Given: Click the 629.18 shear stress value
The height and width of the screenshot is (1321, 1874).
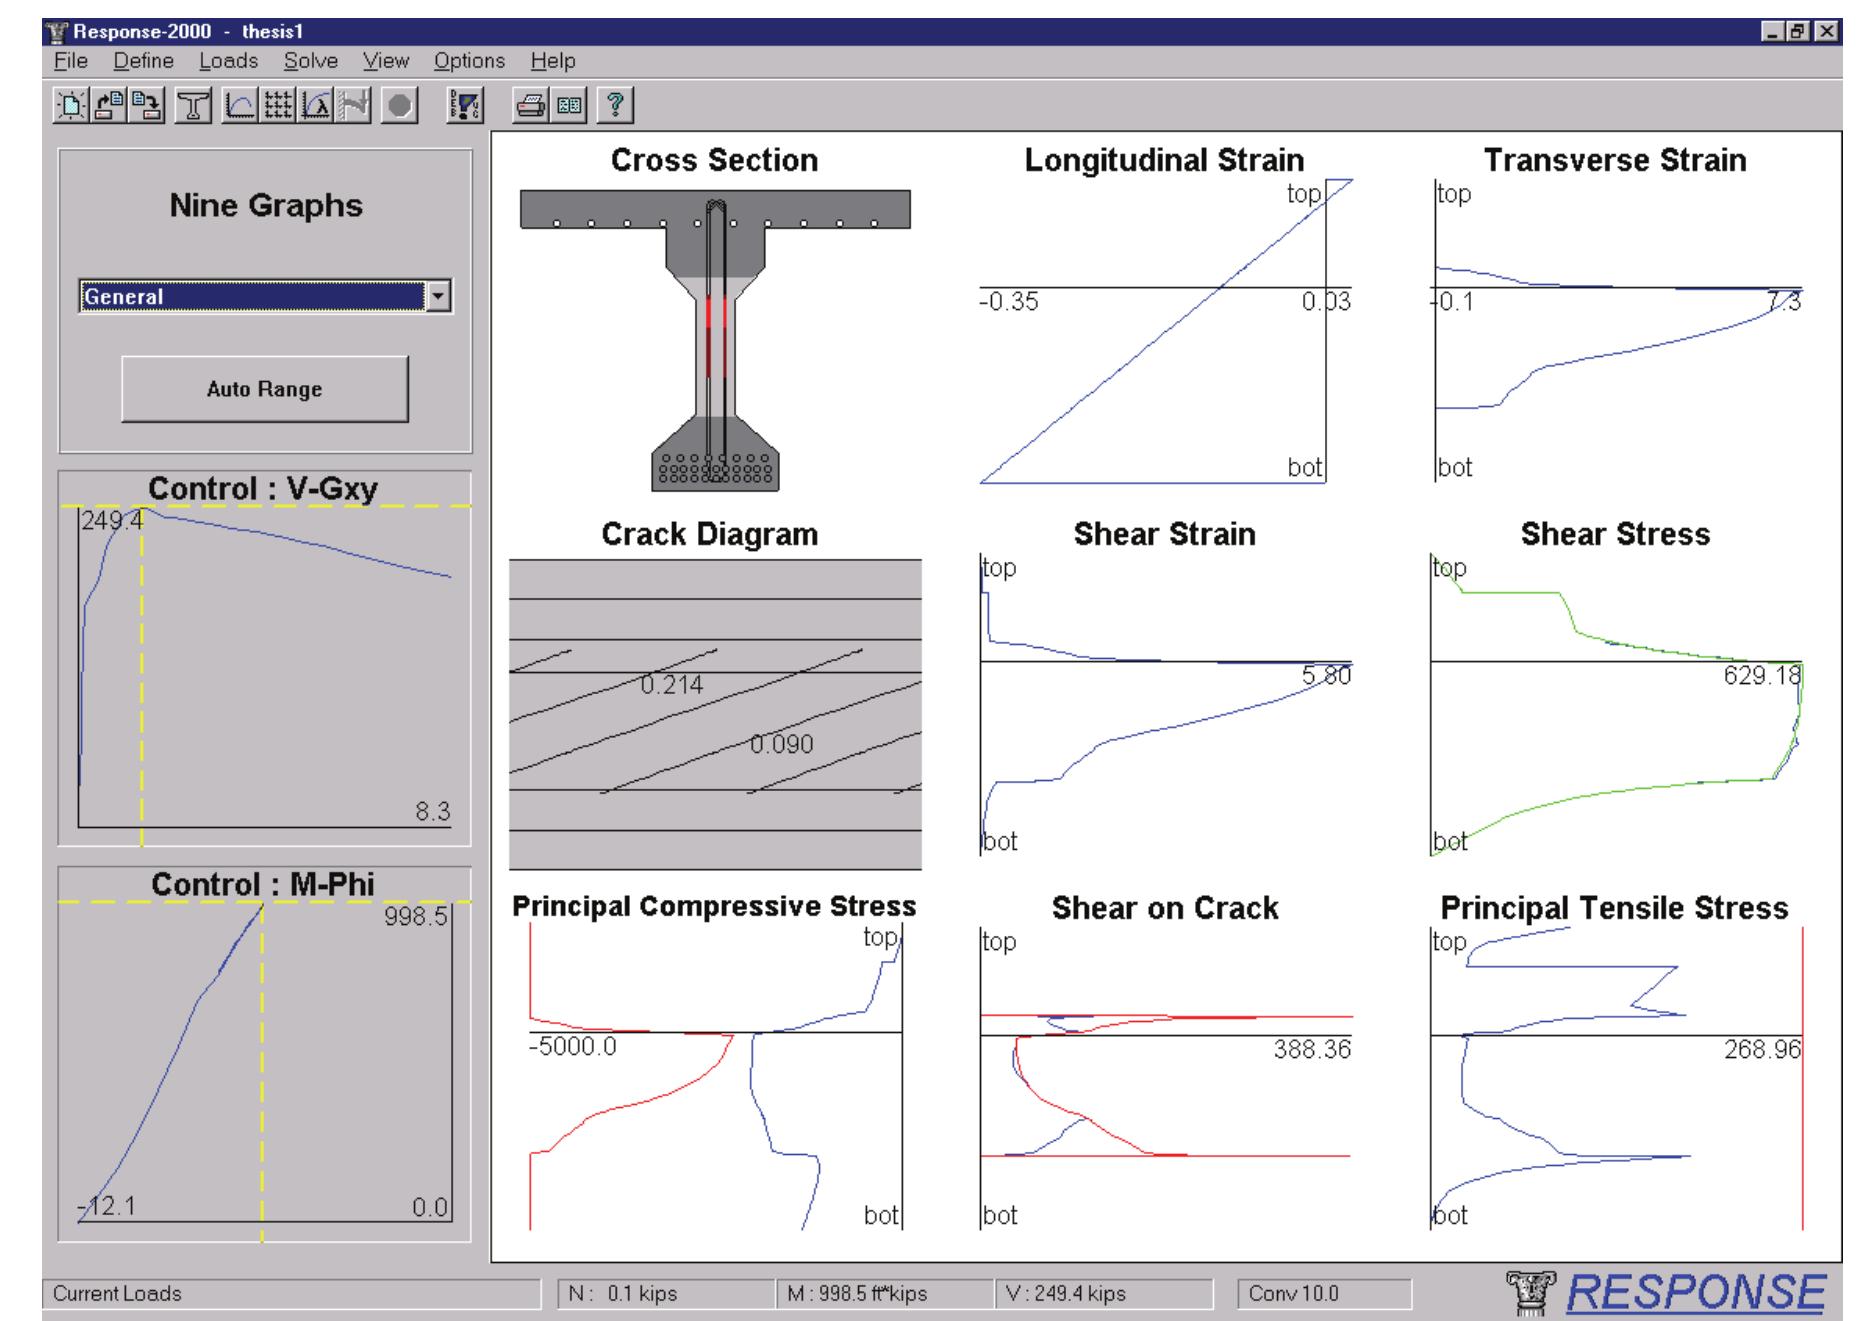Looking at the screenshot, I should pos(1762,675).
